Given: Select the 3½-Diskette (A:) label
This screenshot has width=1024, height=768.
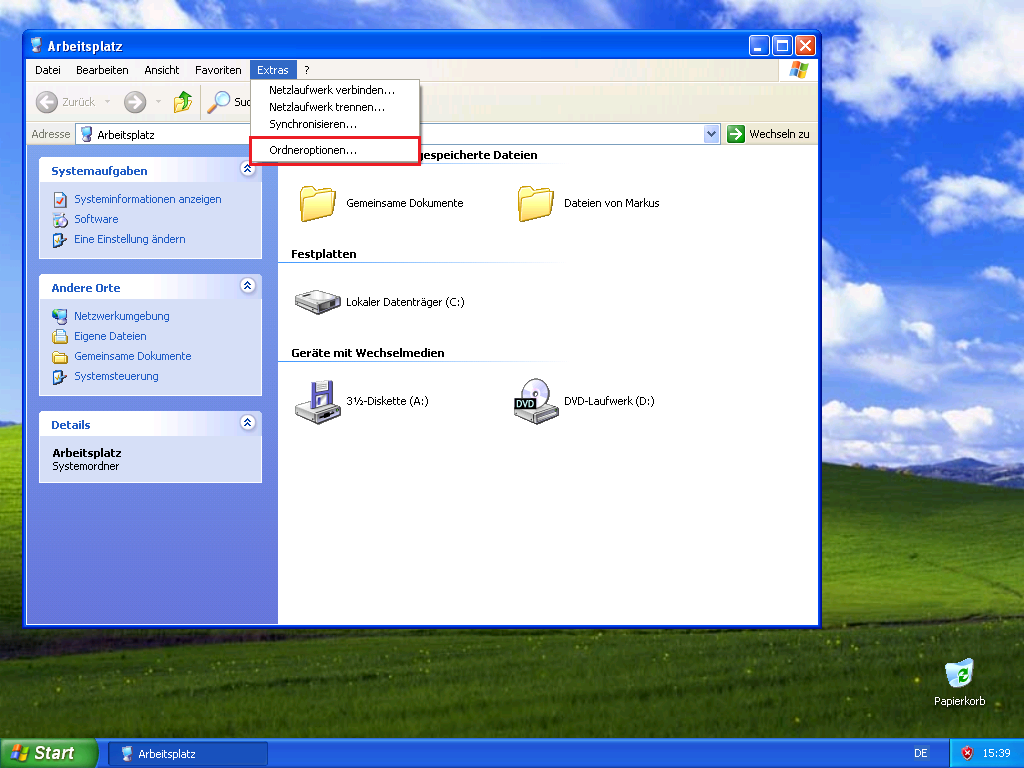Looking at the screenshot, I should 387,401.
